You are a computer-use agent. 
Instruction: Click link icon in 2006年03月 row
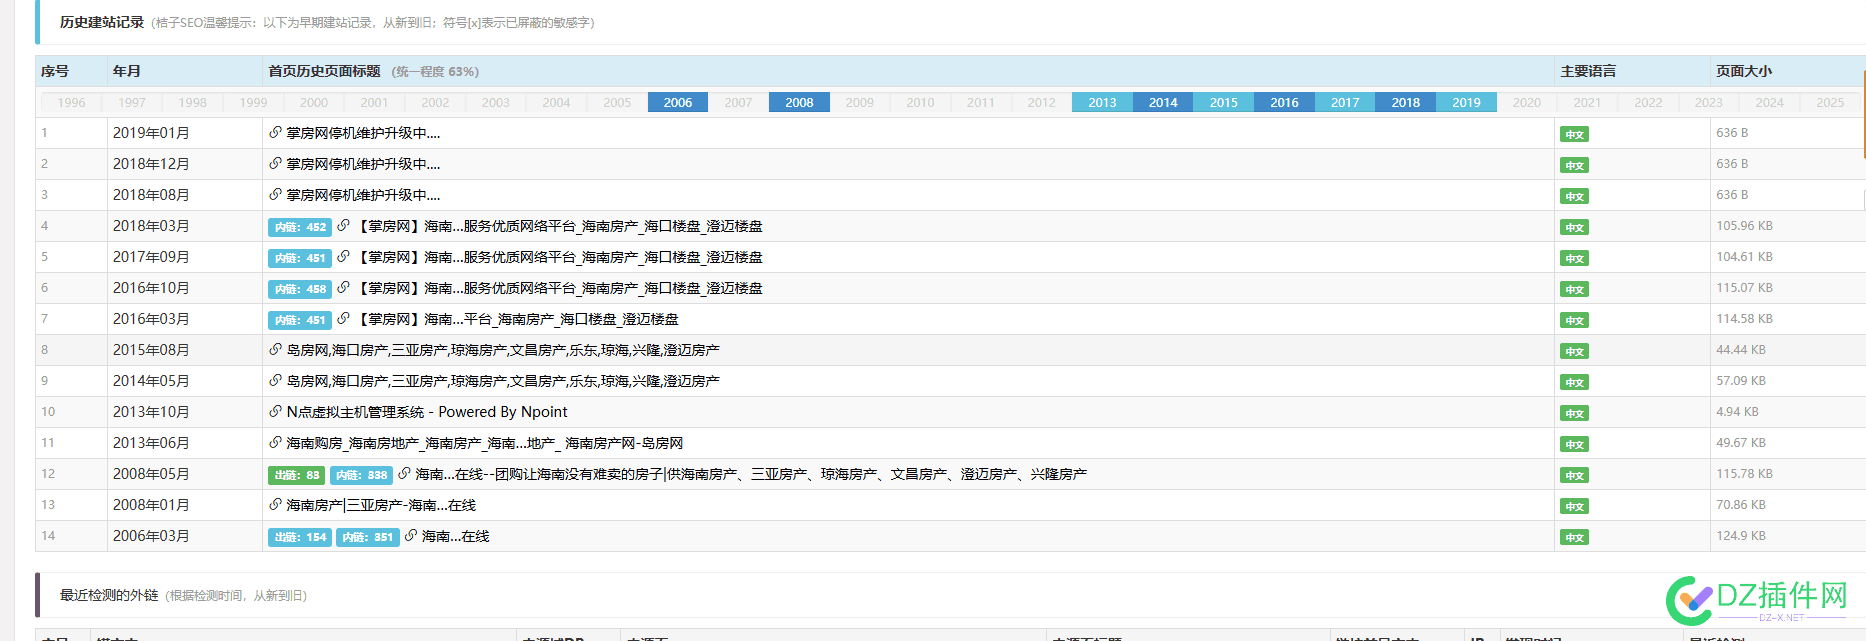[x=411, y=536]
